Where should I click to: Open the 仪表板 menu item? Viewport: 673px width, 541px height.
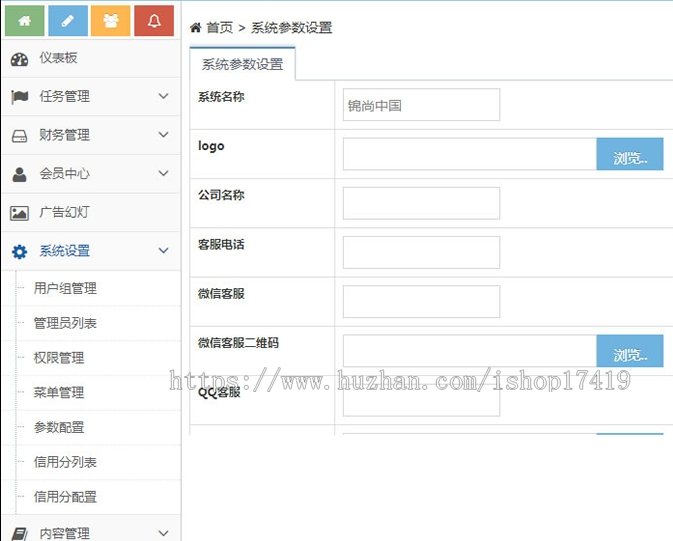click(x=91, y=58)
